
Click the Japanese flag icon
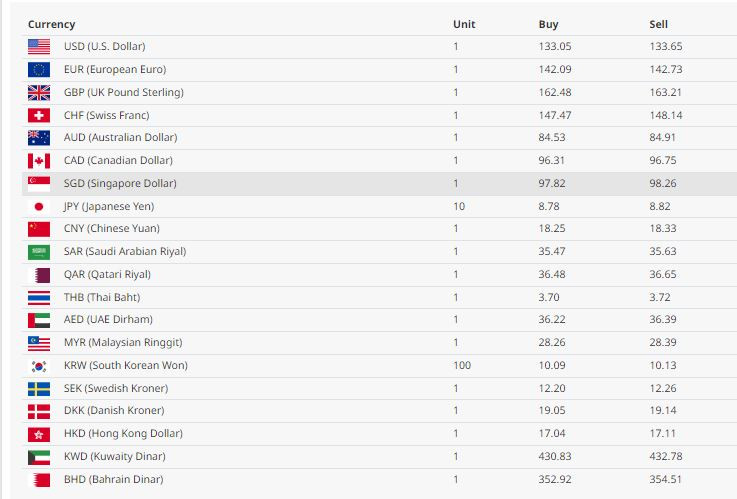click(x=39, y=206)
